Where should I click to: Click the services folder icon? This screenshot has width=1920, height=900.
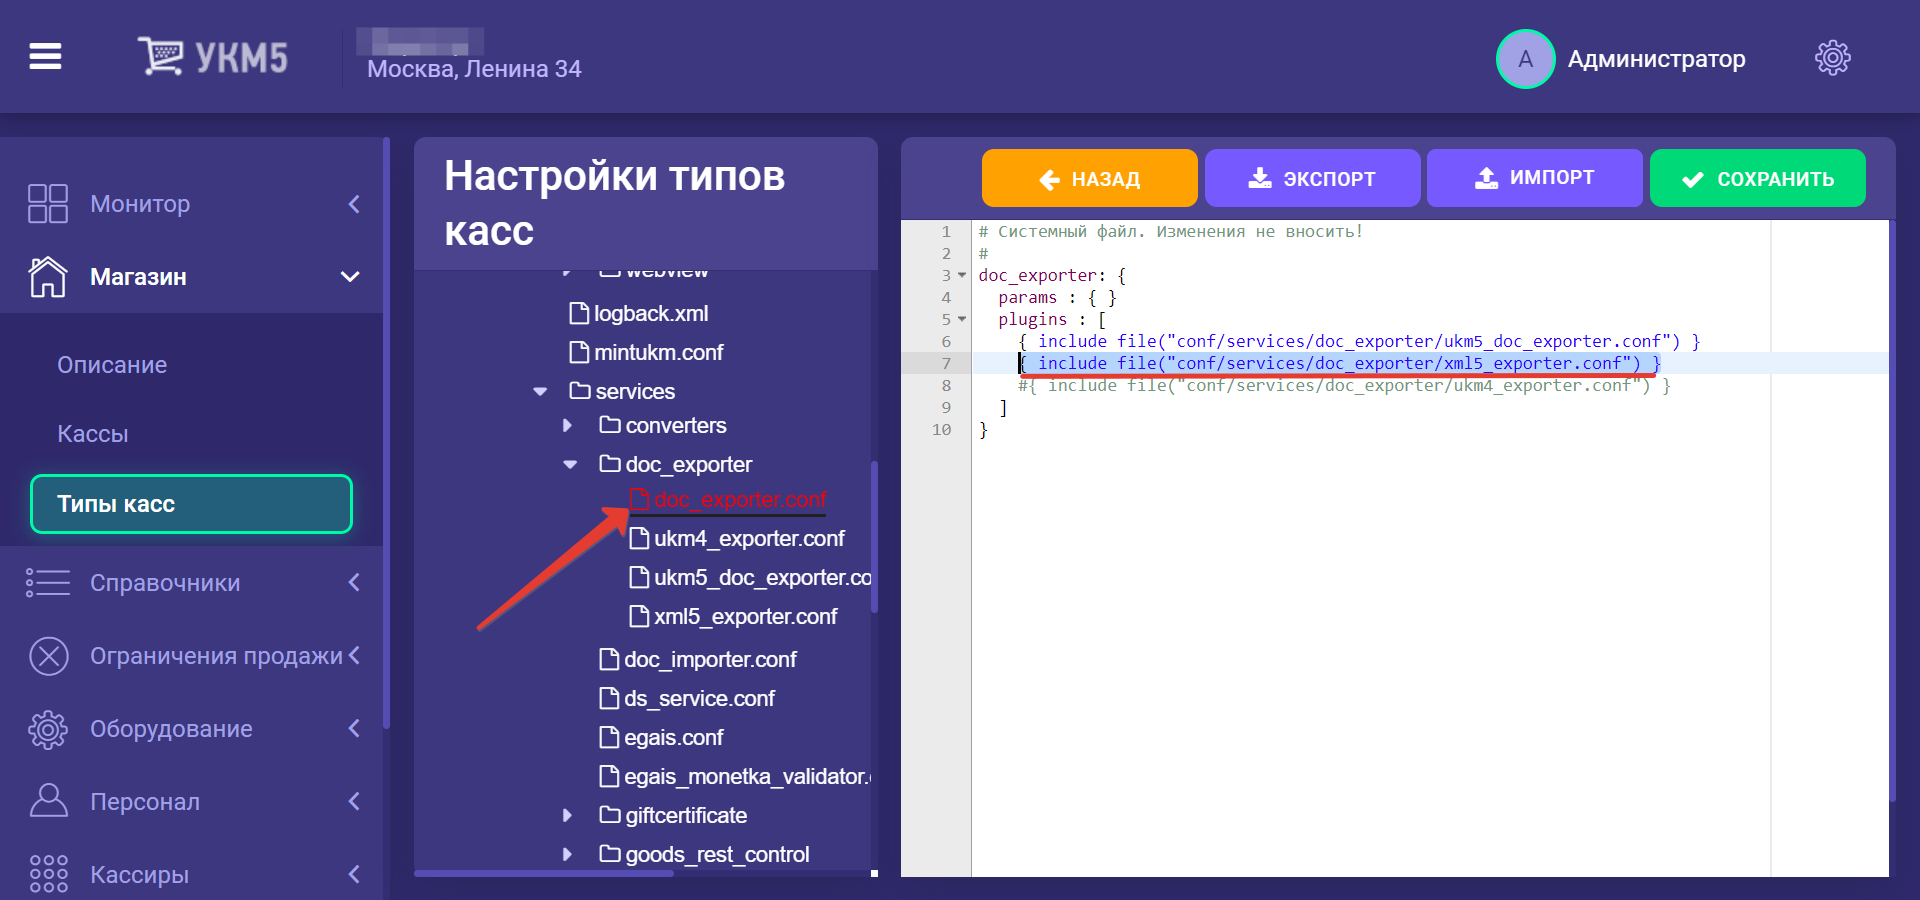click(580, 391)
